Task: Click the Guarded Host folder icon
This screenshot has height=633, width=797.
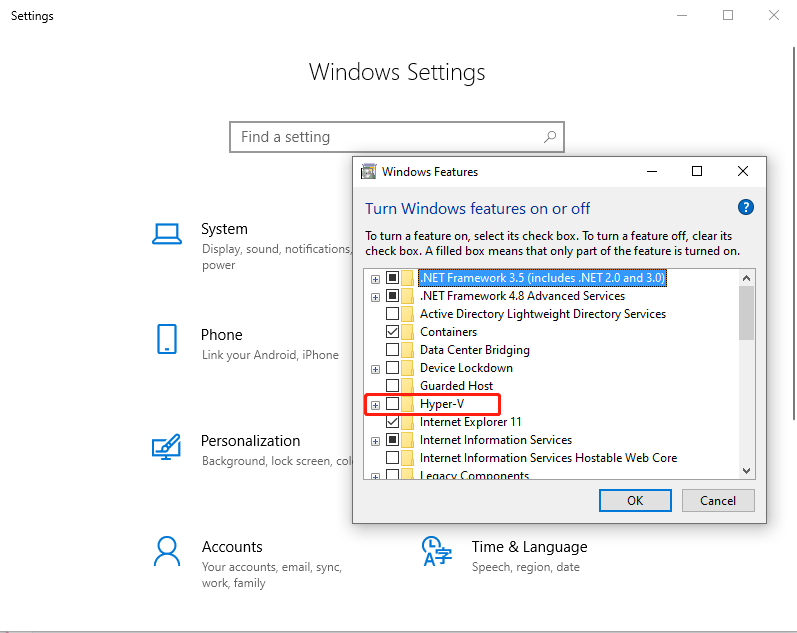Action: [407, 386]
